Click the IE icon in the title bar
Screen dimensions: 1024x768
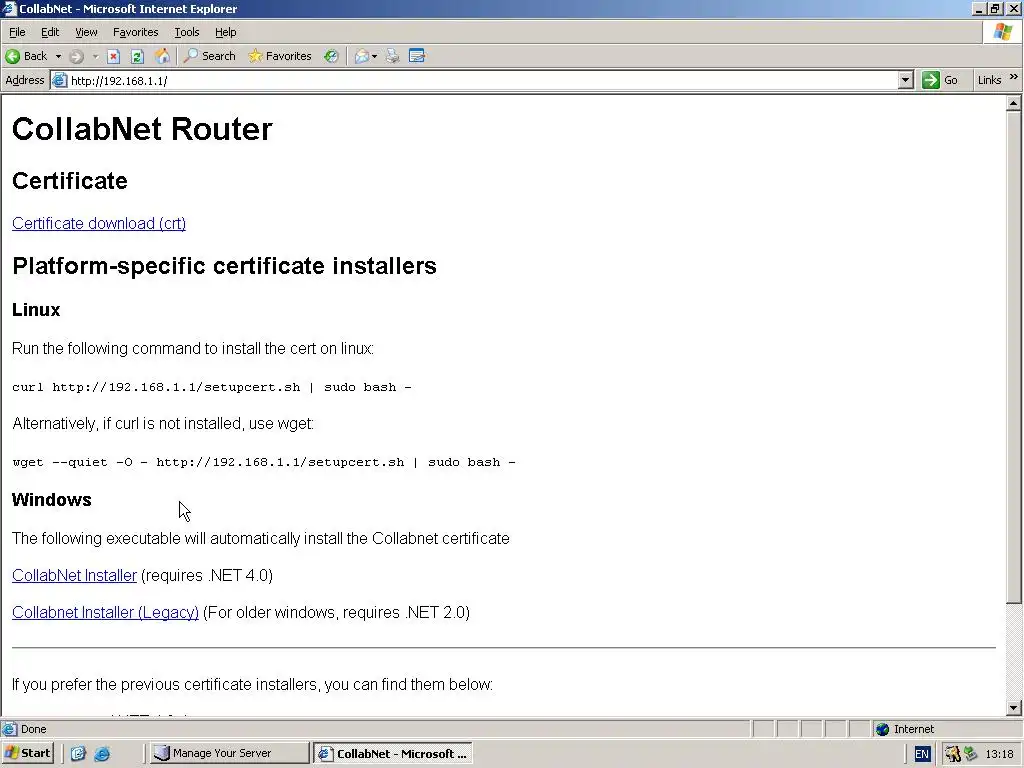[x=9, y=8]
